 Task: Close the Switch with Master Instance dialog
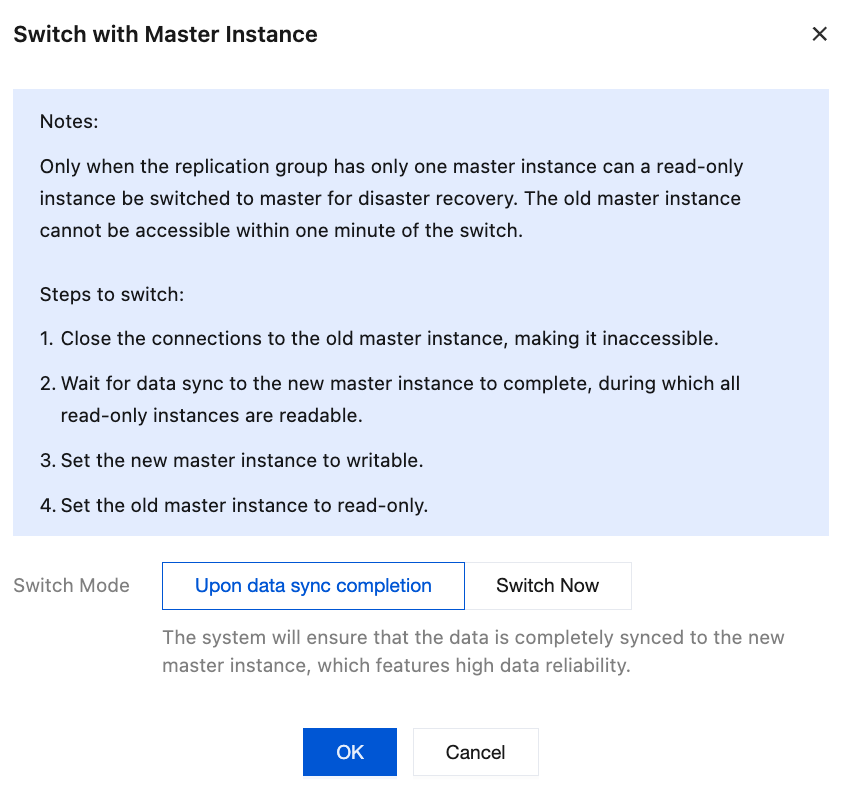819,34
